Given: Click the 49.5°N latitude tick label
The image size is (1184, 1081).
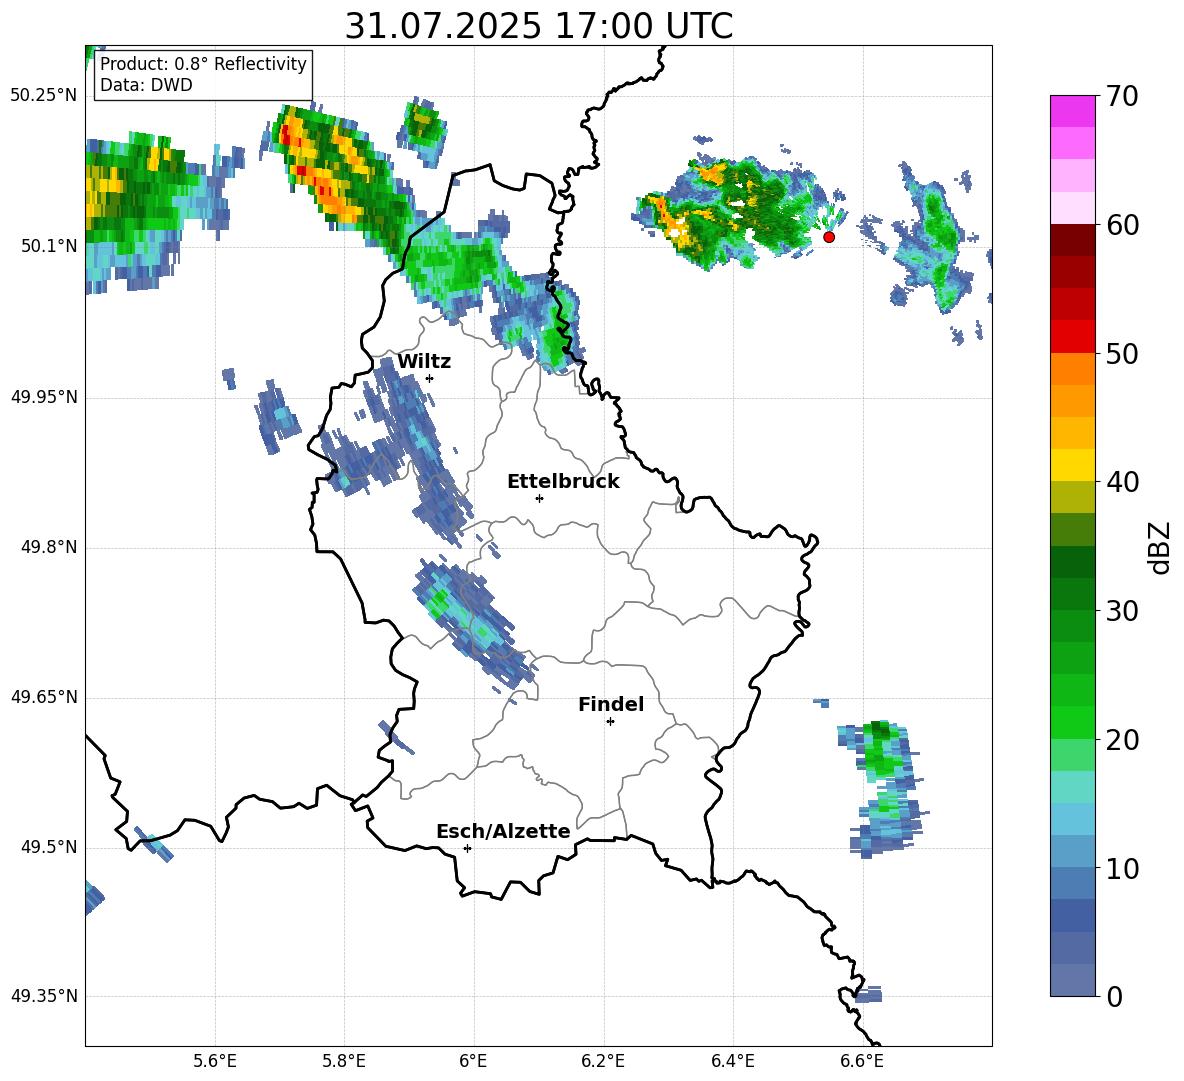Looking at the screenshot, I should point(49,847).
